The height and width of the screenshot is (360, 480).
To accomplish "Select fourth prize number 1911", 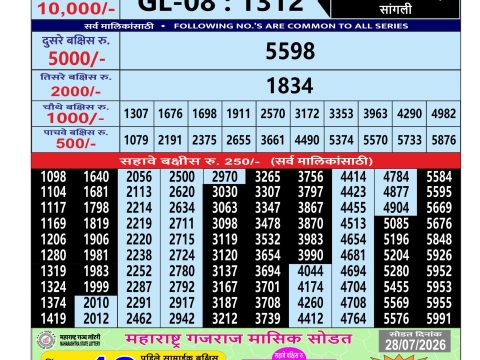I will point(238,114).
